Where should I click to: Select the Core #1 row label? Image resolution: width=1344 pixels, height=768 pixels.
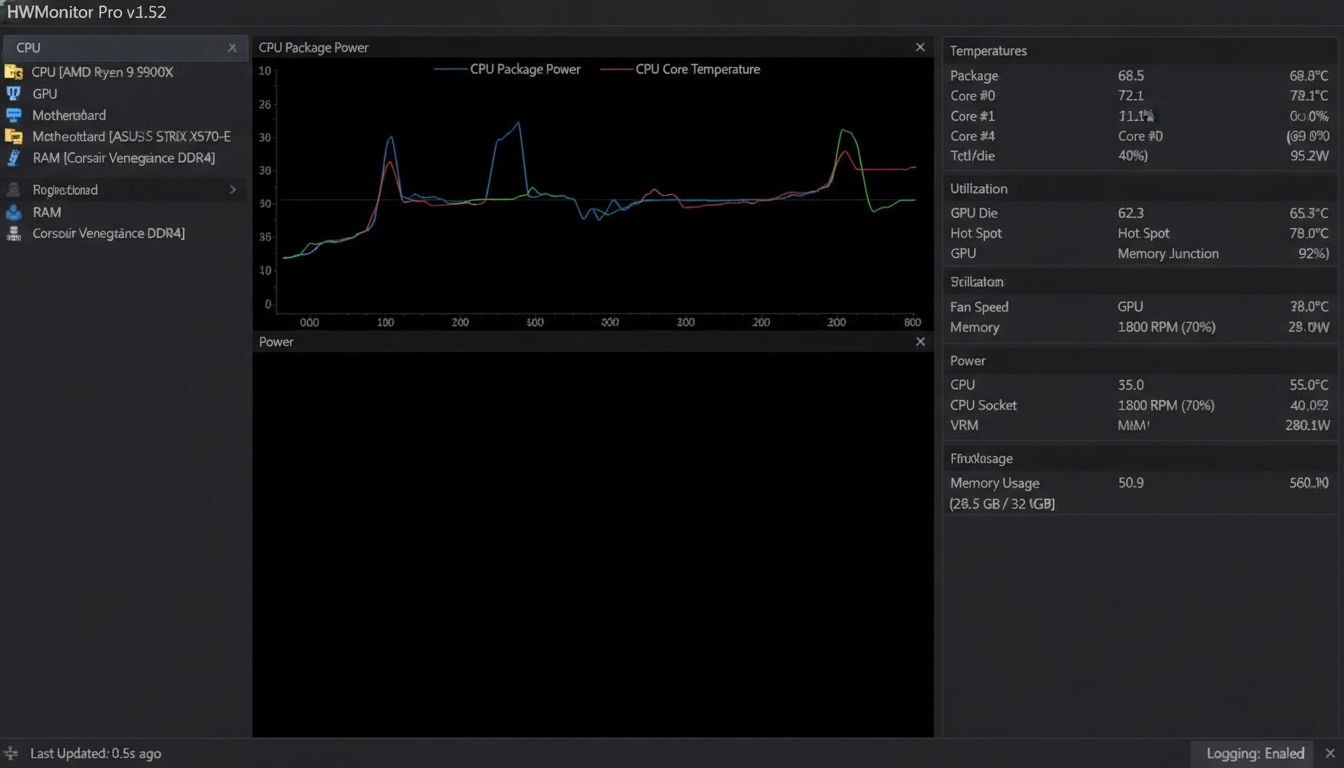pos(972,116)
